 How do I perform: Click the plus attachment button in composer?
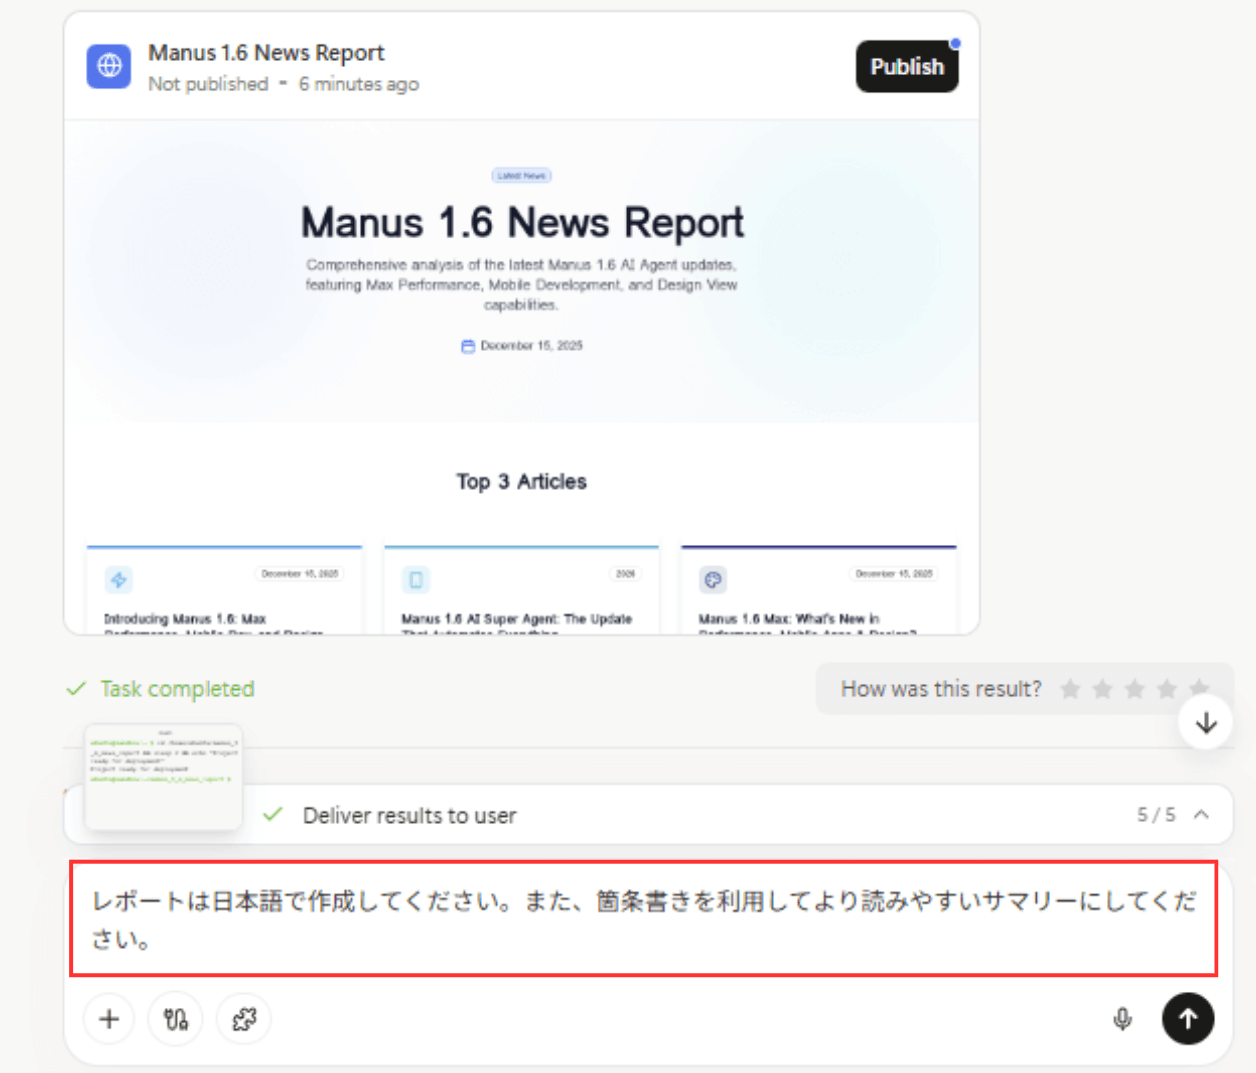[x=109, y=1019]
